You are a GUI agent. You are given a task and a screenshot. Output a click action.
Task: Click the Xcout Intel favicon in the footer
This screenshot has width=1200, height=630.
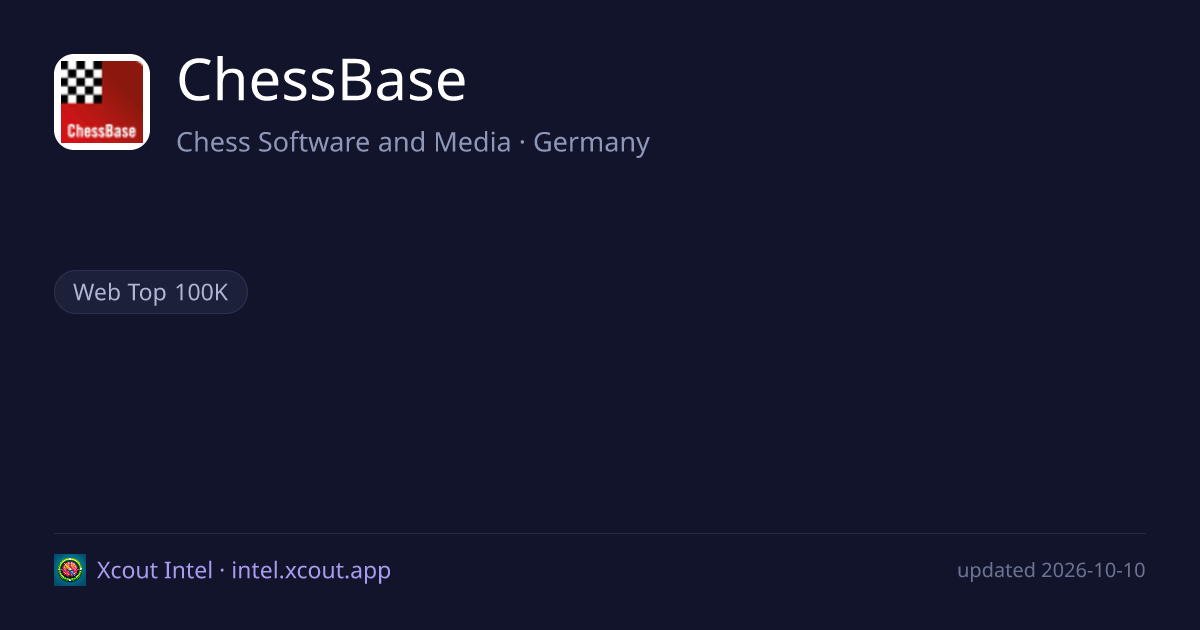click(x=70, y=570)
